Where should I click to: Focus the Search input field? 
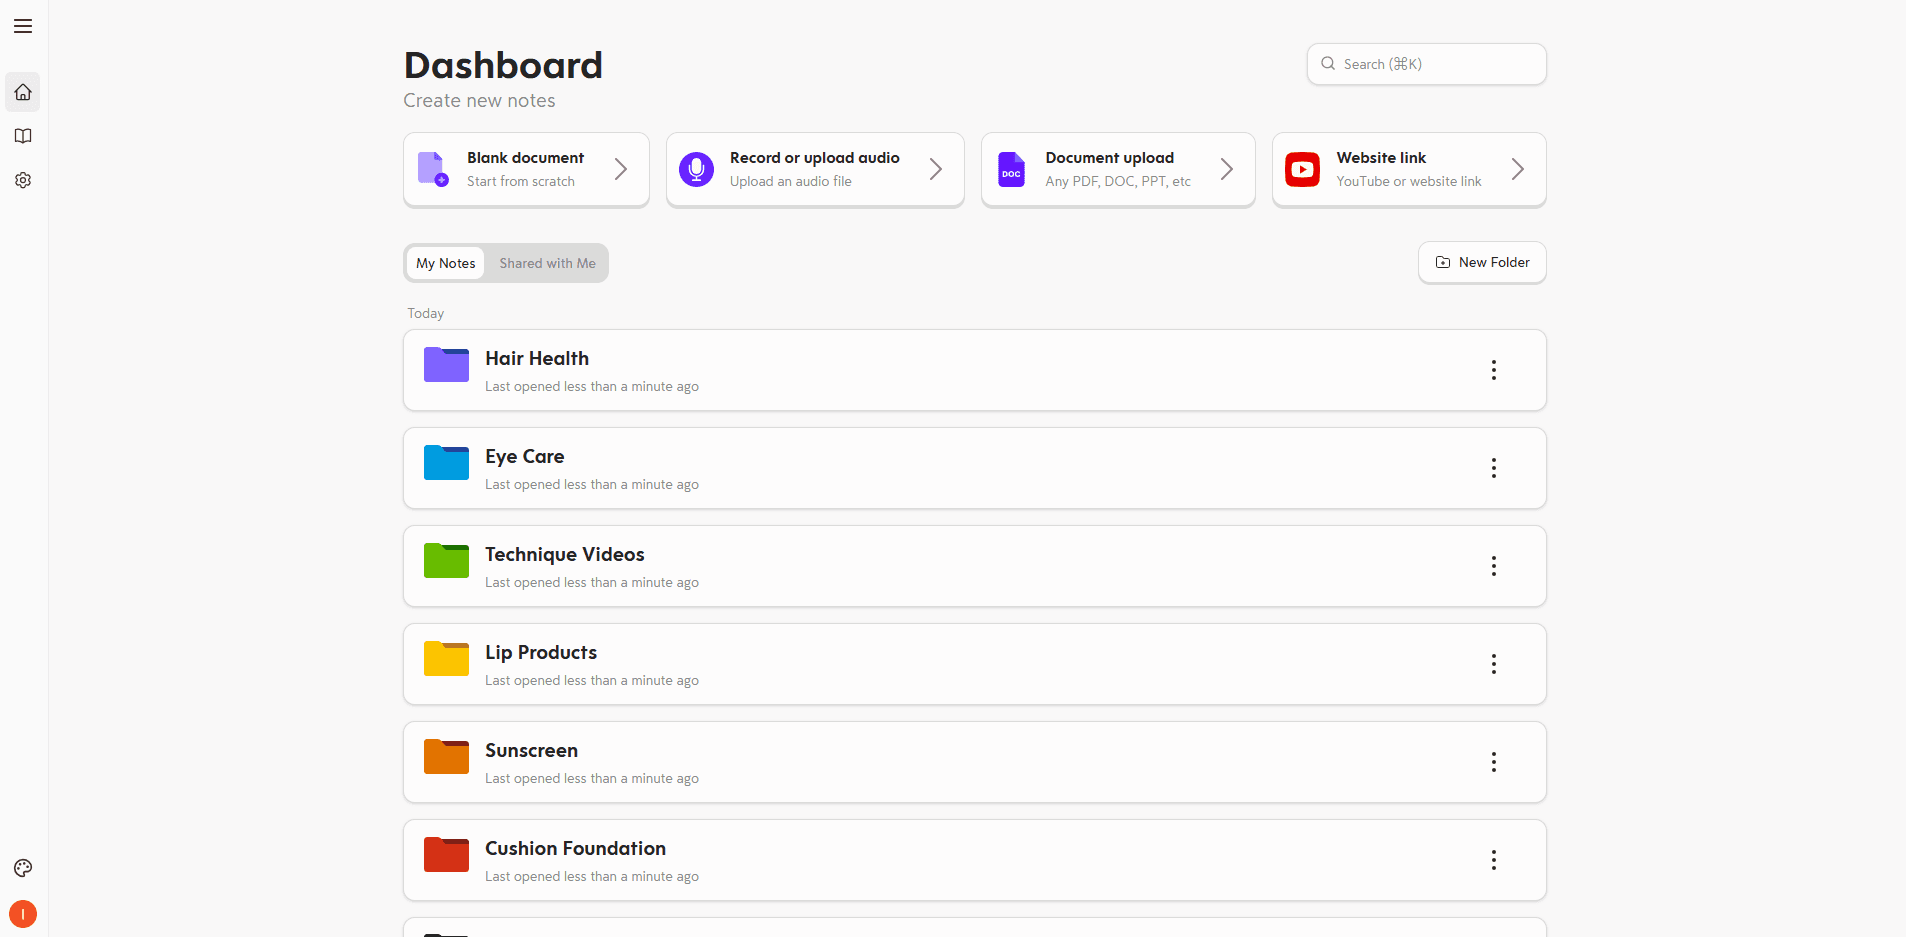[x=1427, y=64]
